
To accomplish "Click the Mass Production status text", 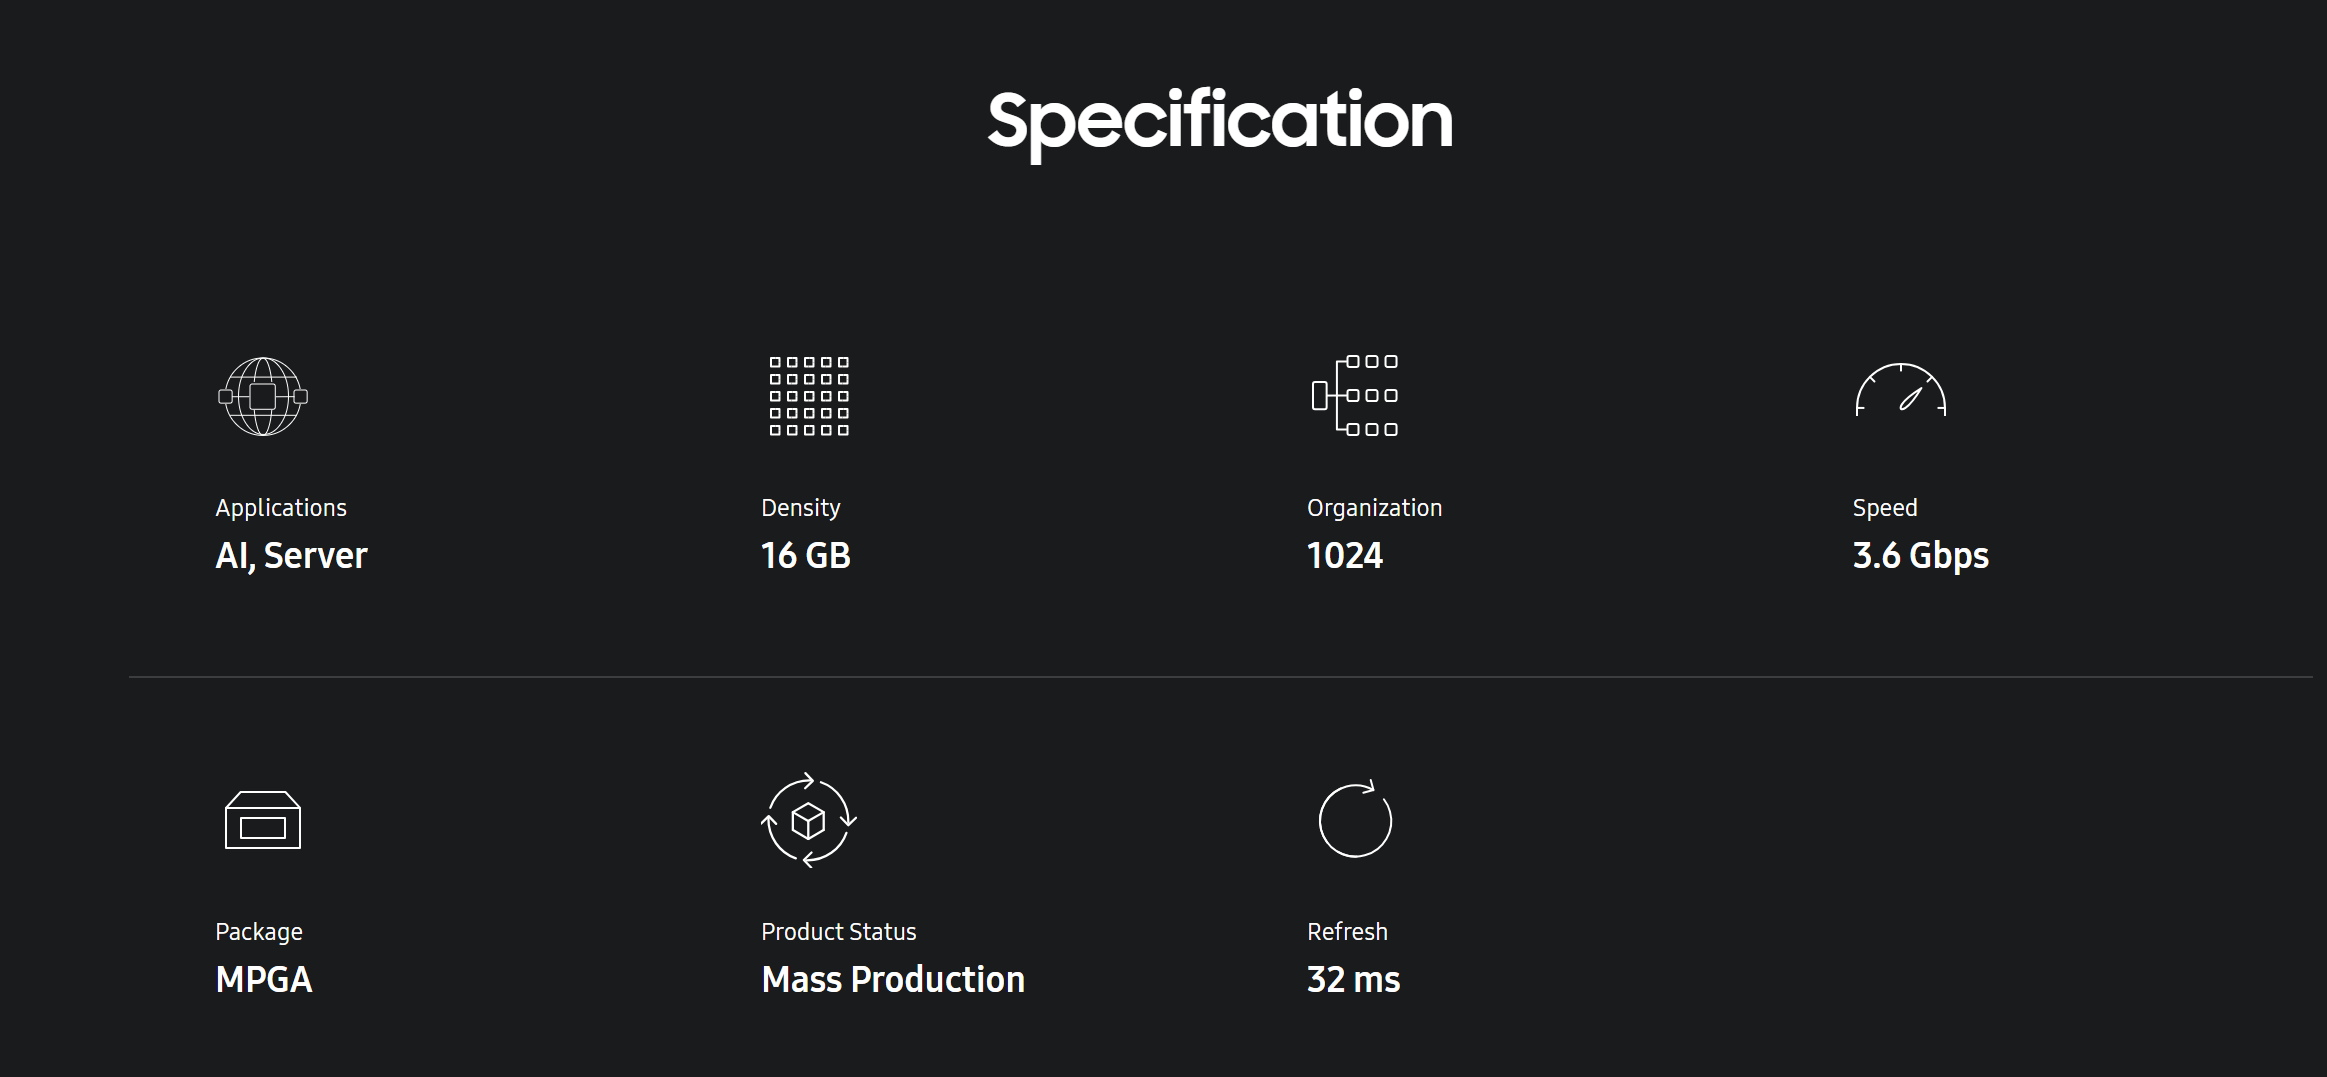I will pyautogui.click(x=893, y=980).
